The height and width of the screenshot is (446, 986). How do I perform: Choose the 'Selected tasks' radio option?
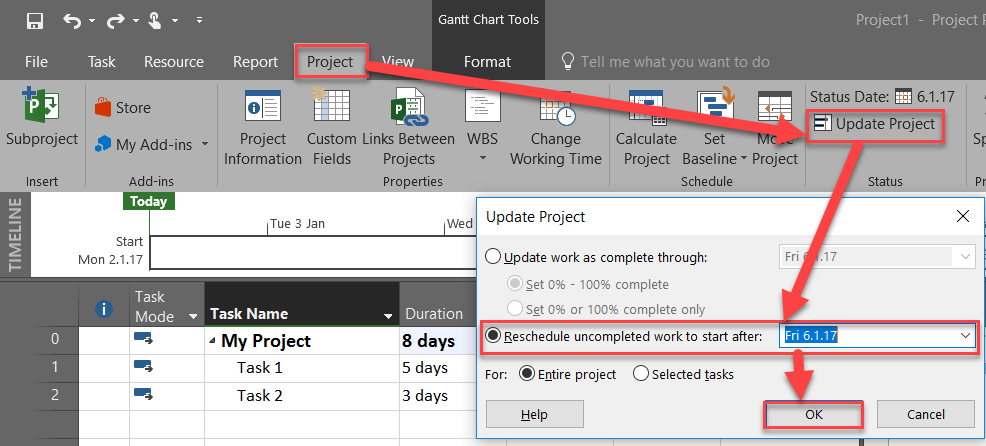[x=639, y=375]
